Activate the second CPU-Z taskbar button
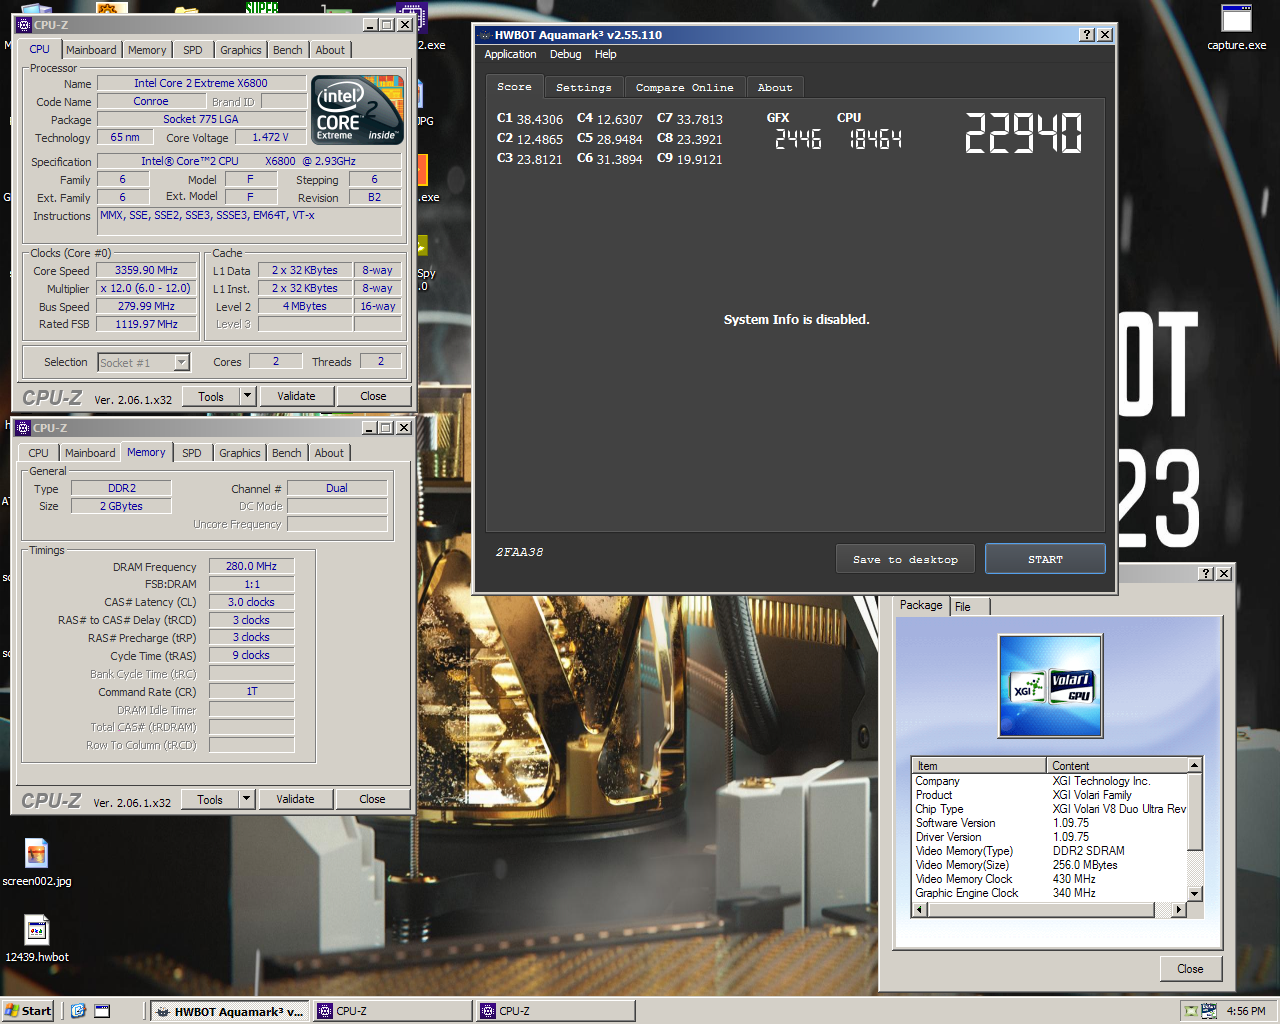This screenshot has height=1024, width=1280. [556, 1011]
